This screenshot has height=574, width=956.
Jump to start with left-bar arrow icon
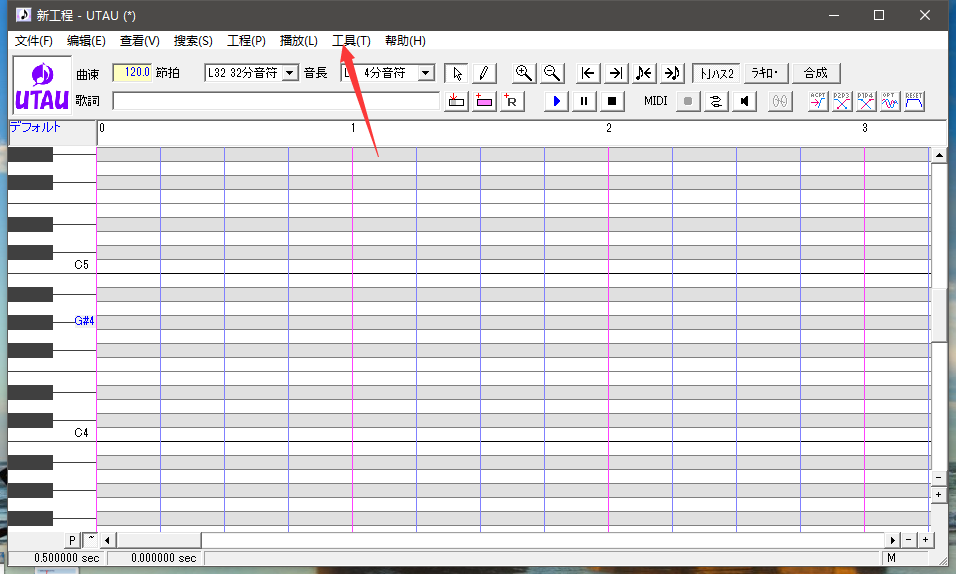click(x=588, y=73)
